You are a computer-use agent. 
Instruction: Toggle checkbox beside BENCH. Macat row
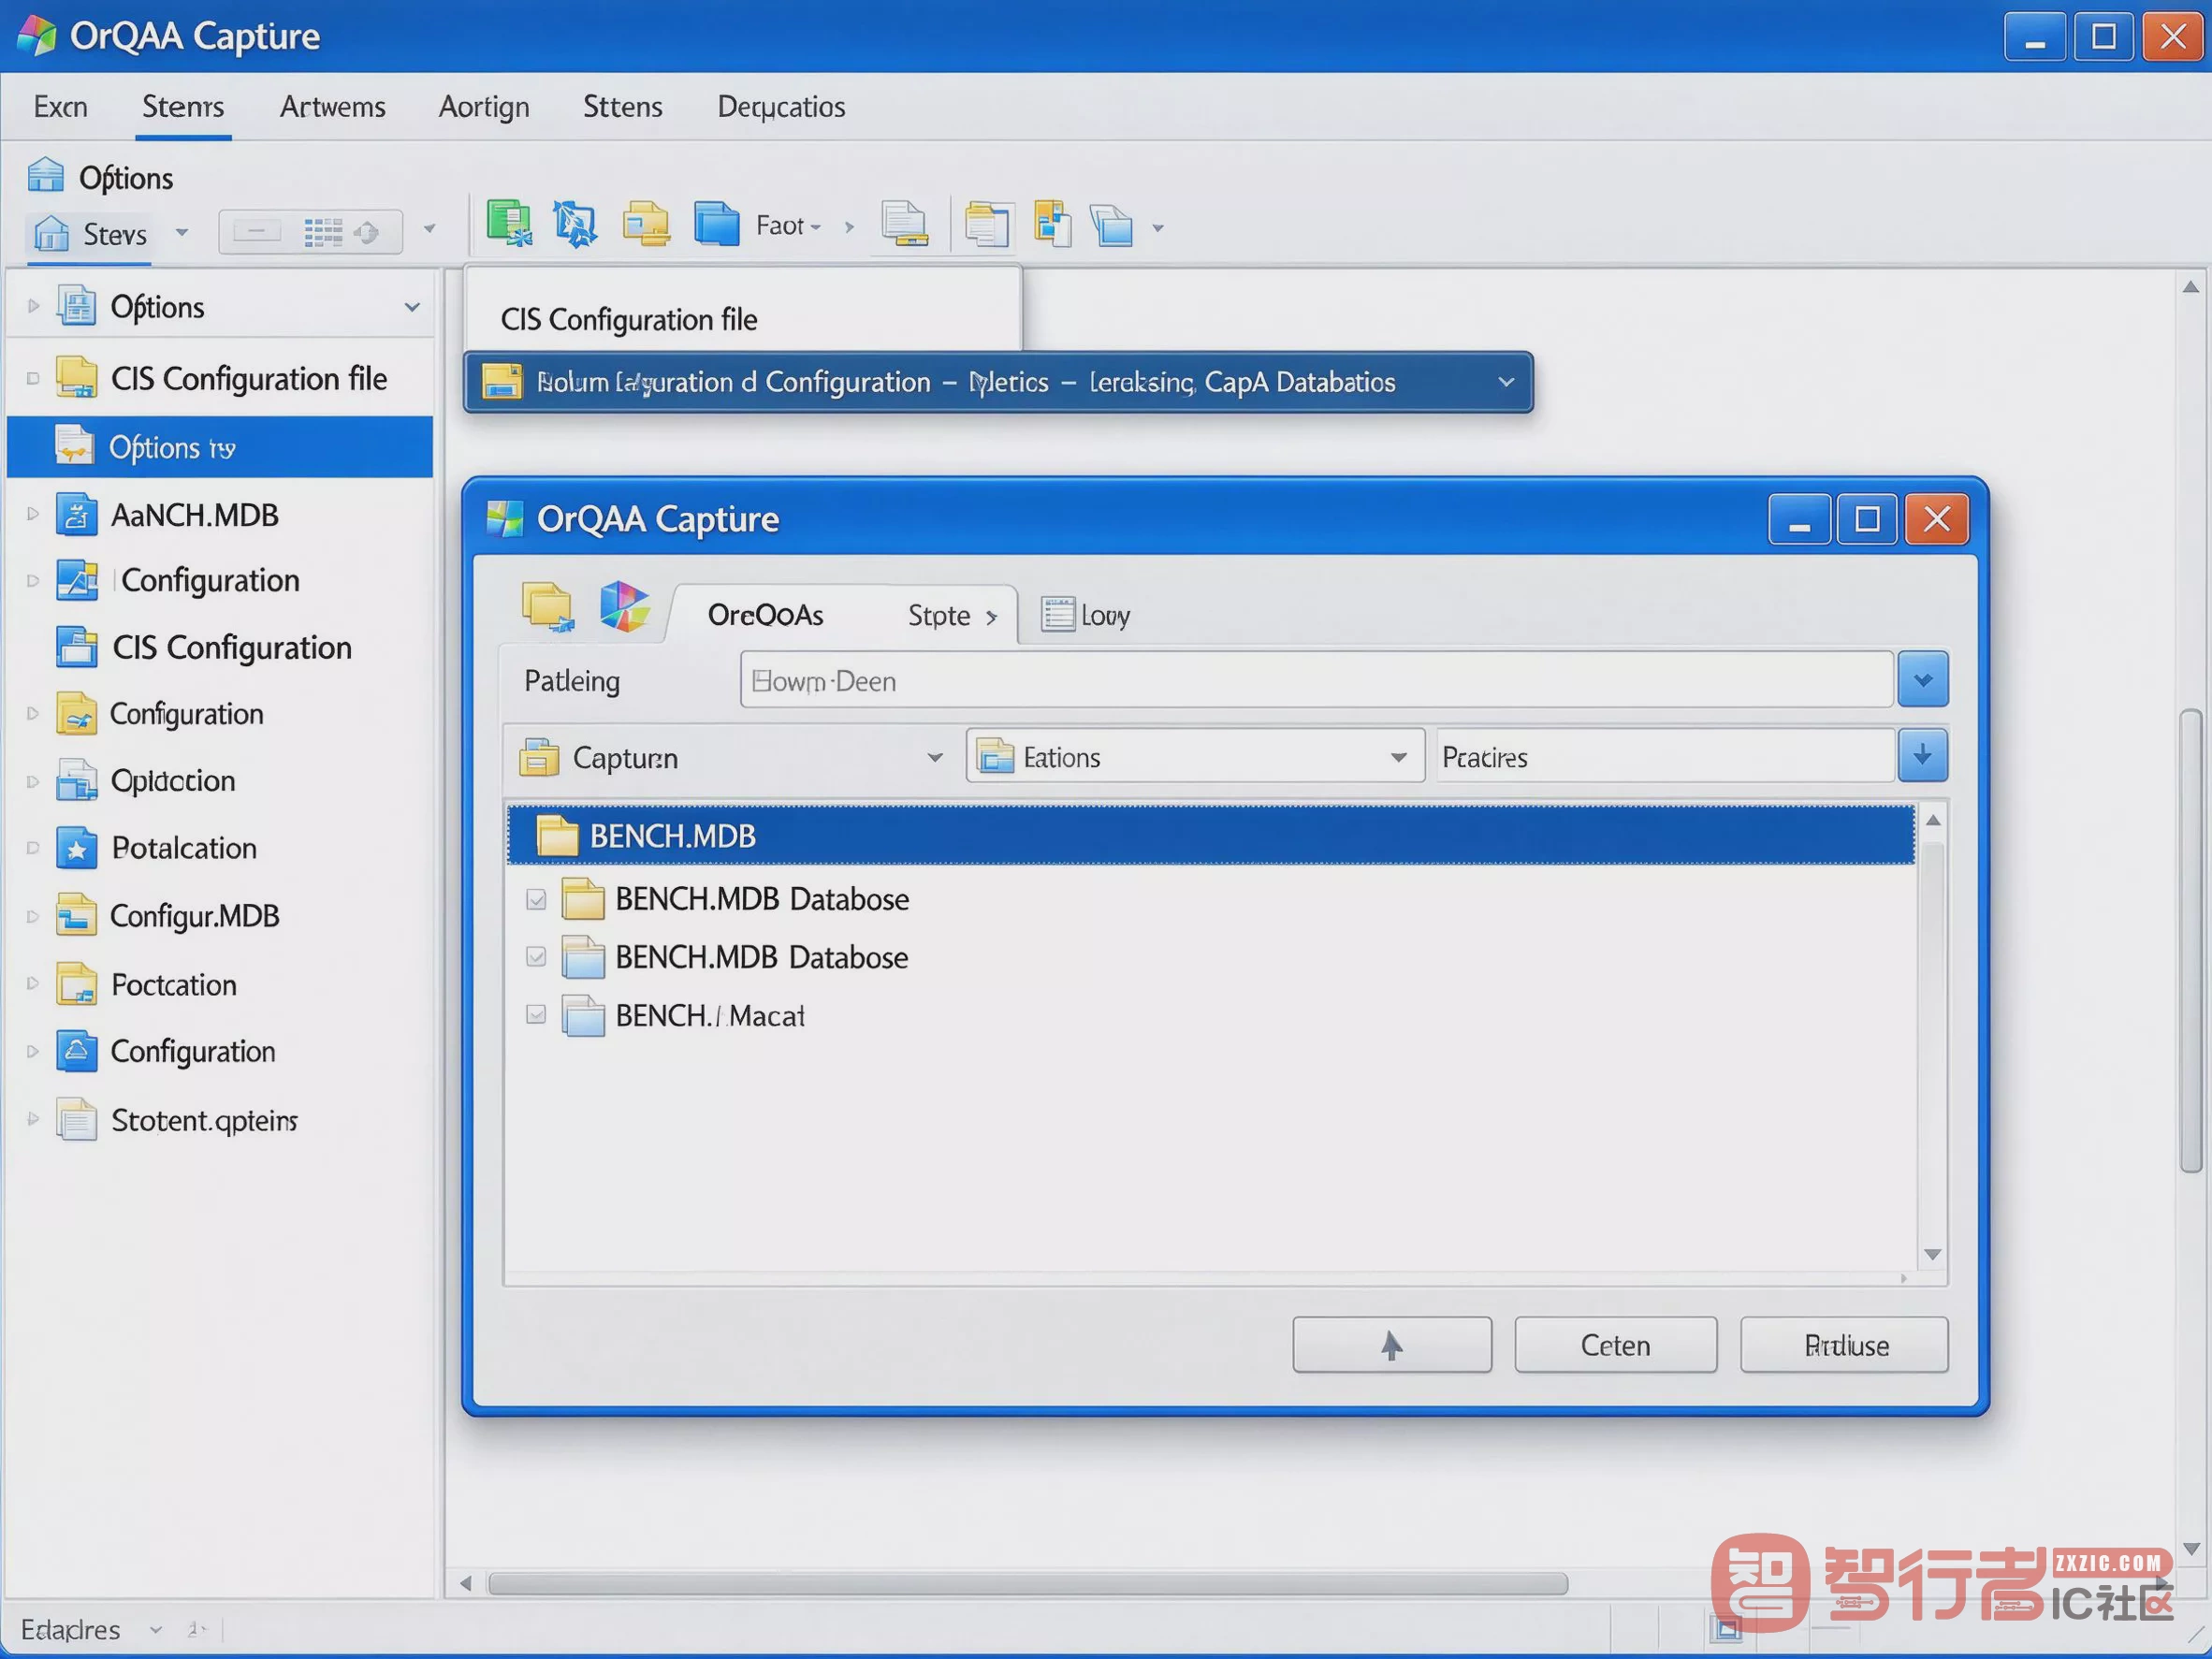coord(536,1015)
